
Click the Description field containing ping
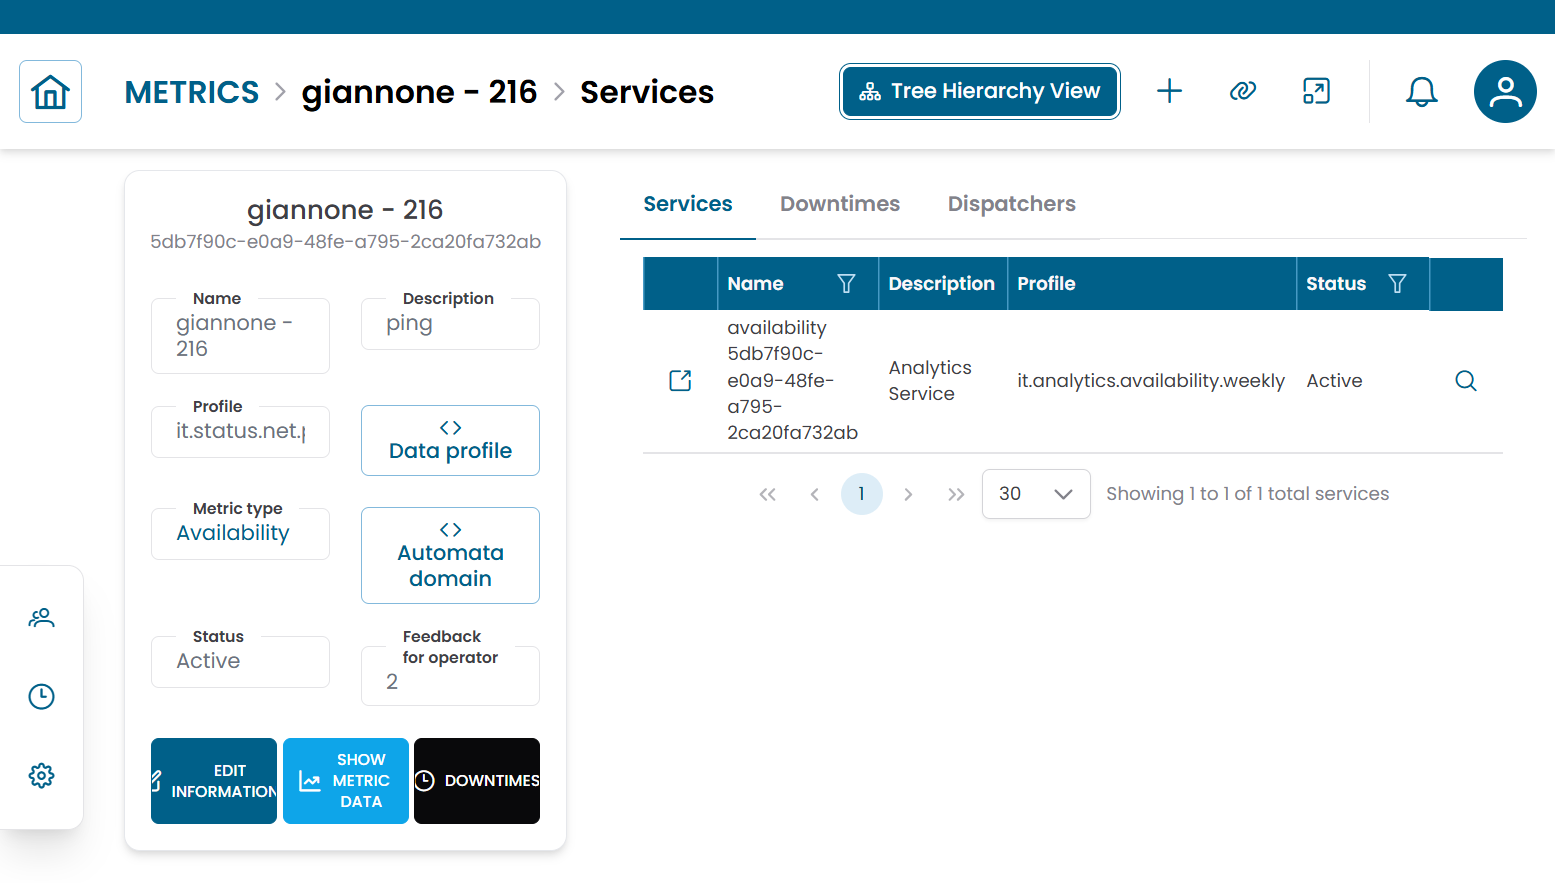point(450,324)
